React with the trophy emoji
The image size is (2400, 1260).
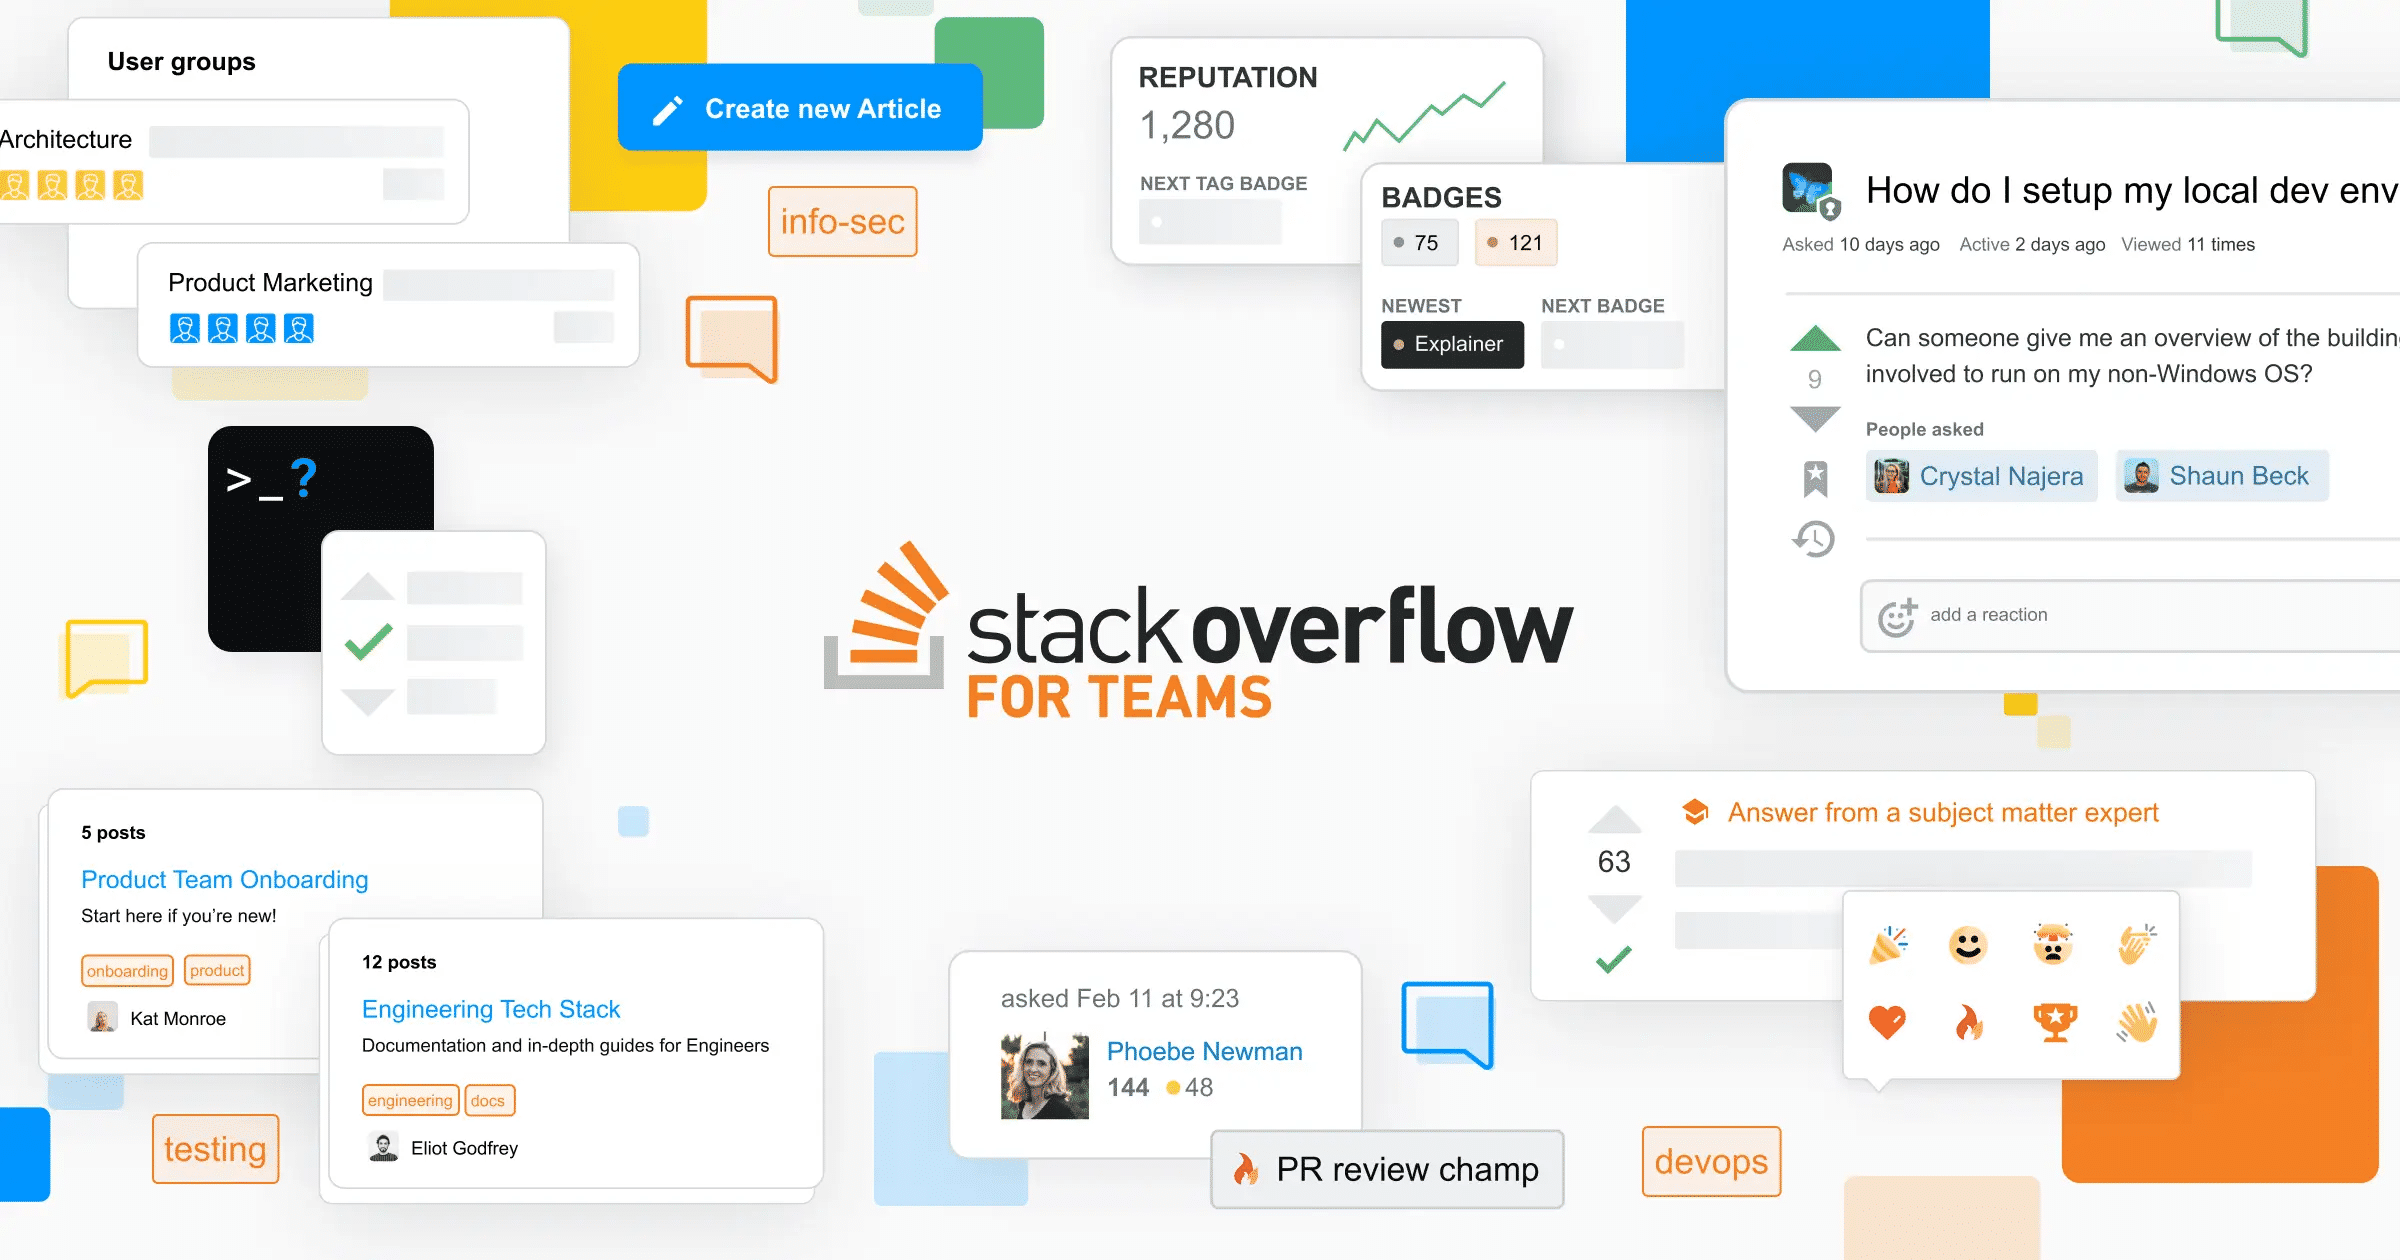tap(2055, 1022)
